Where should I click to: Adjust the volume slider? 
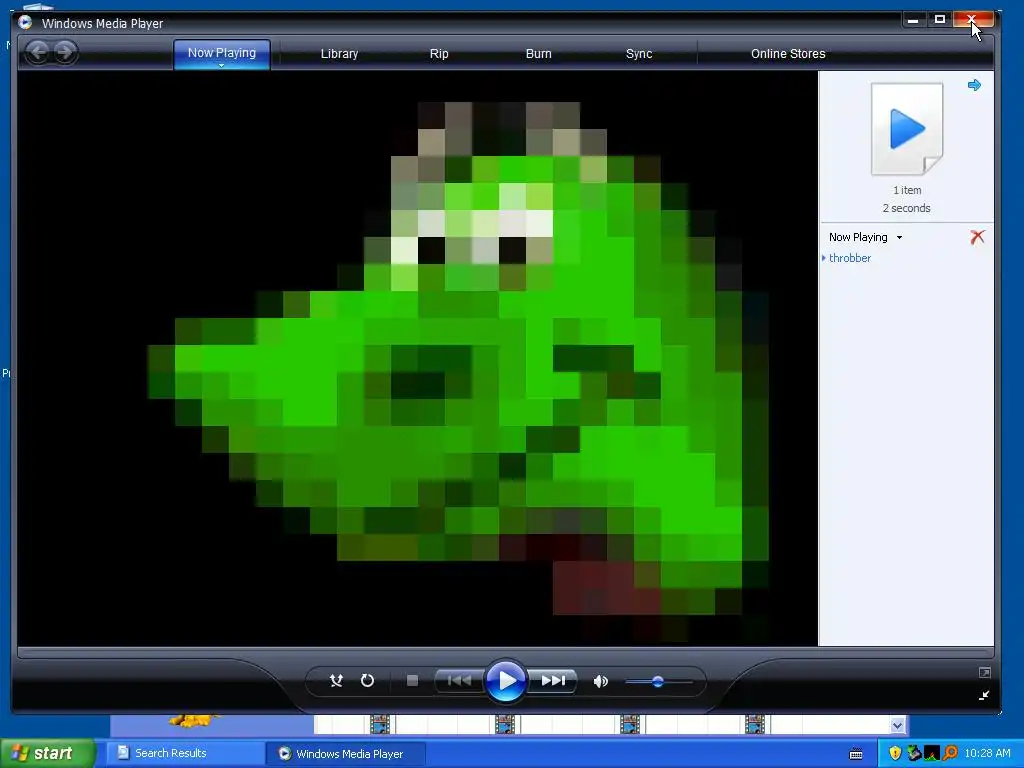[x=658, y=682]
